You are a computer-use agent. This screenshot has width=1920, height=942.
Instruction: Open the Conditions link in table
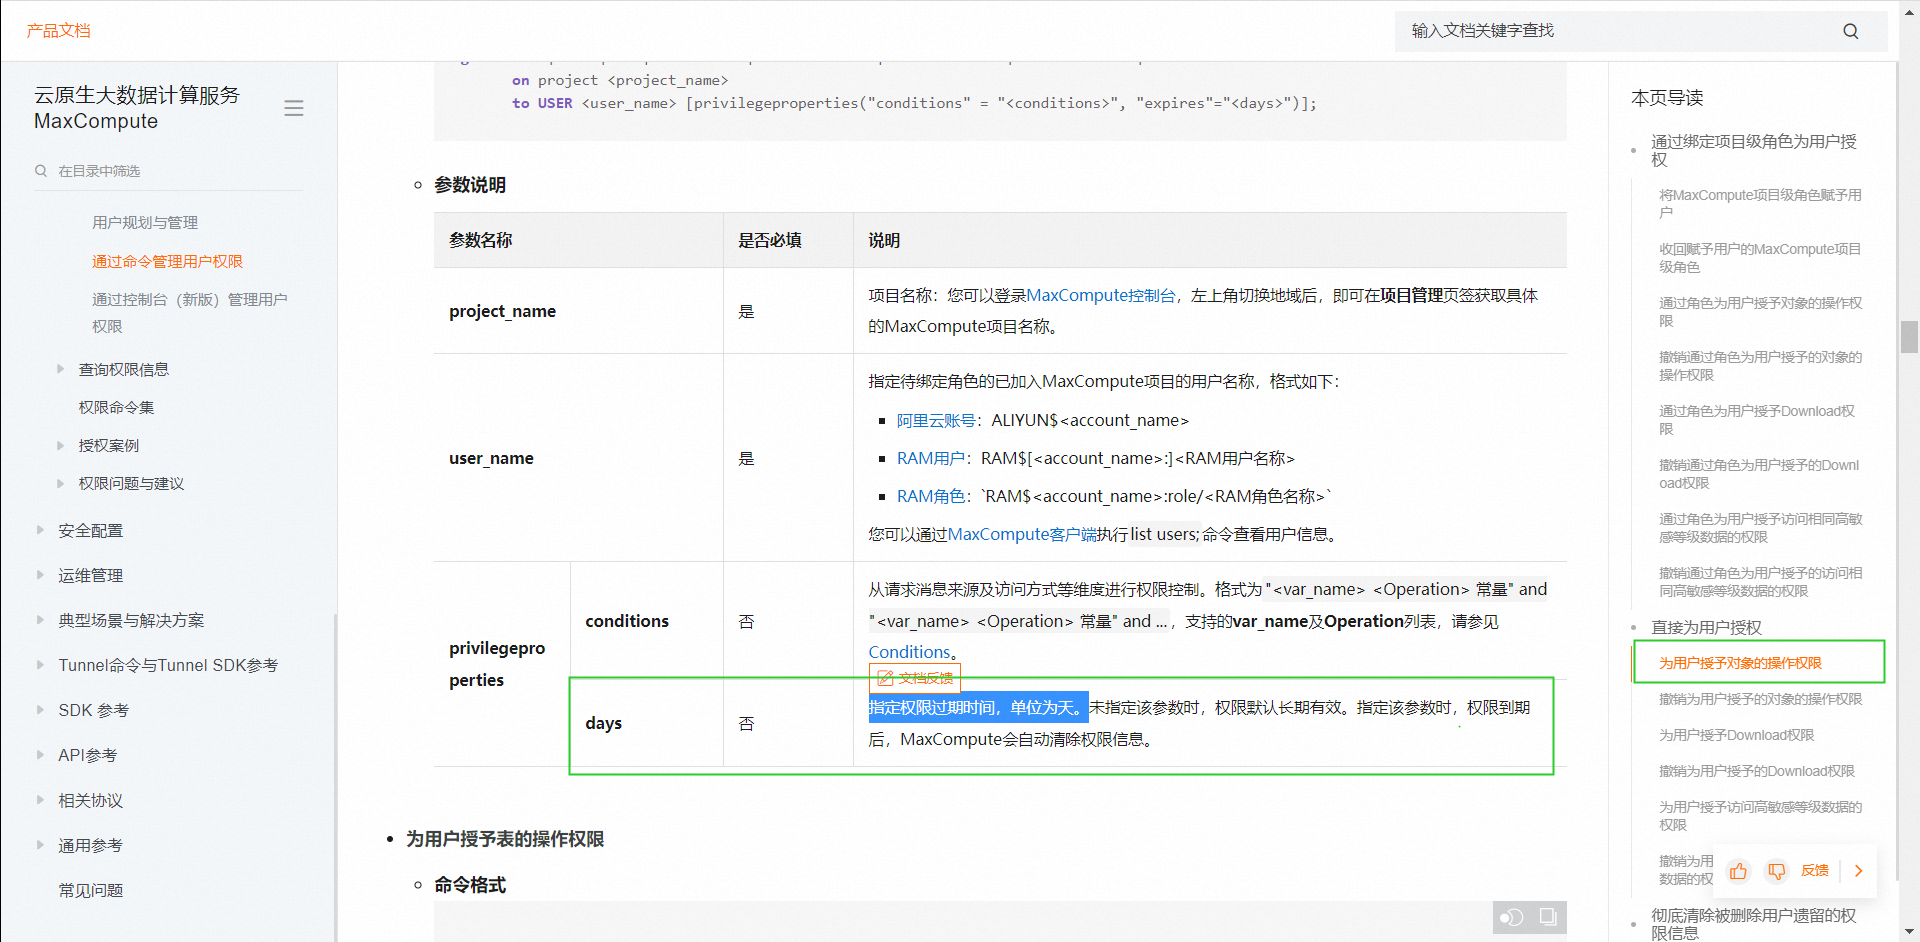[x=909, y=652]
